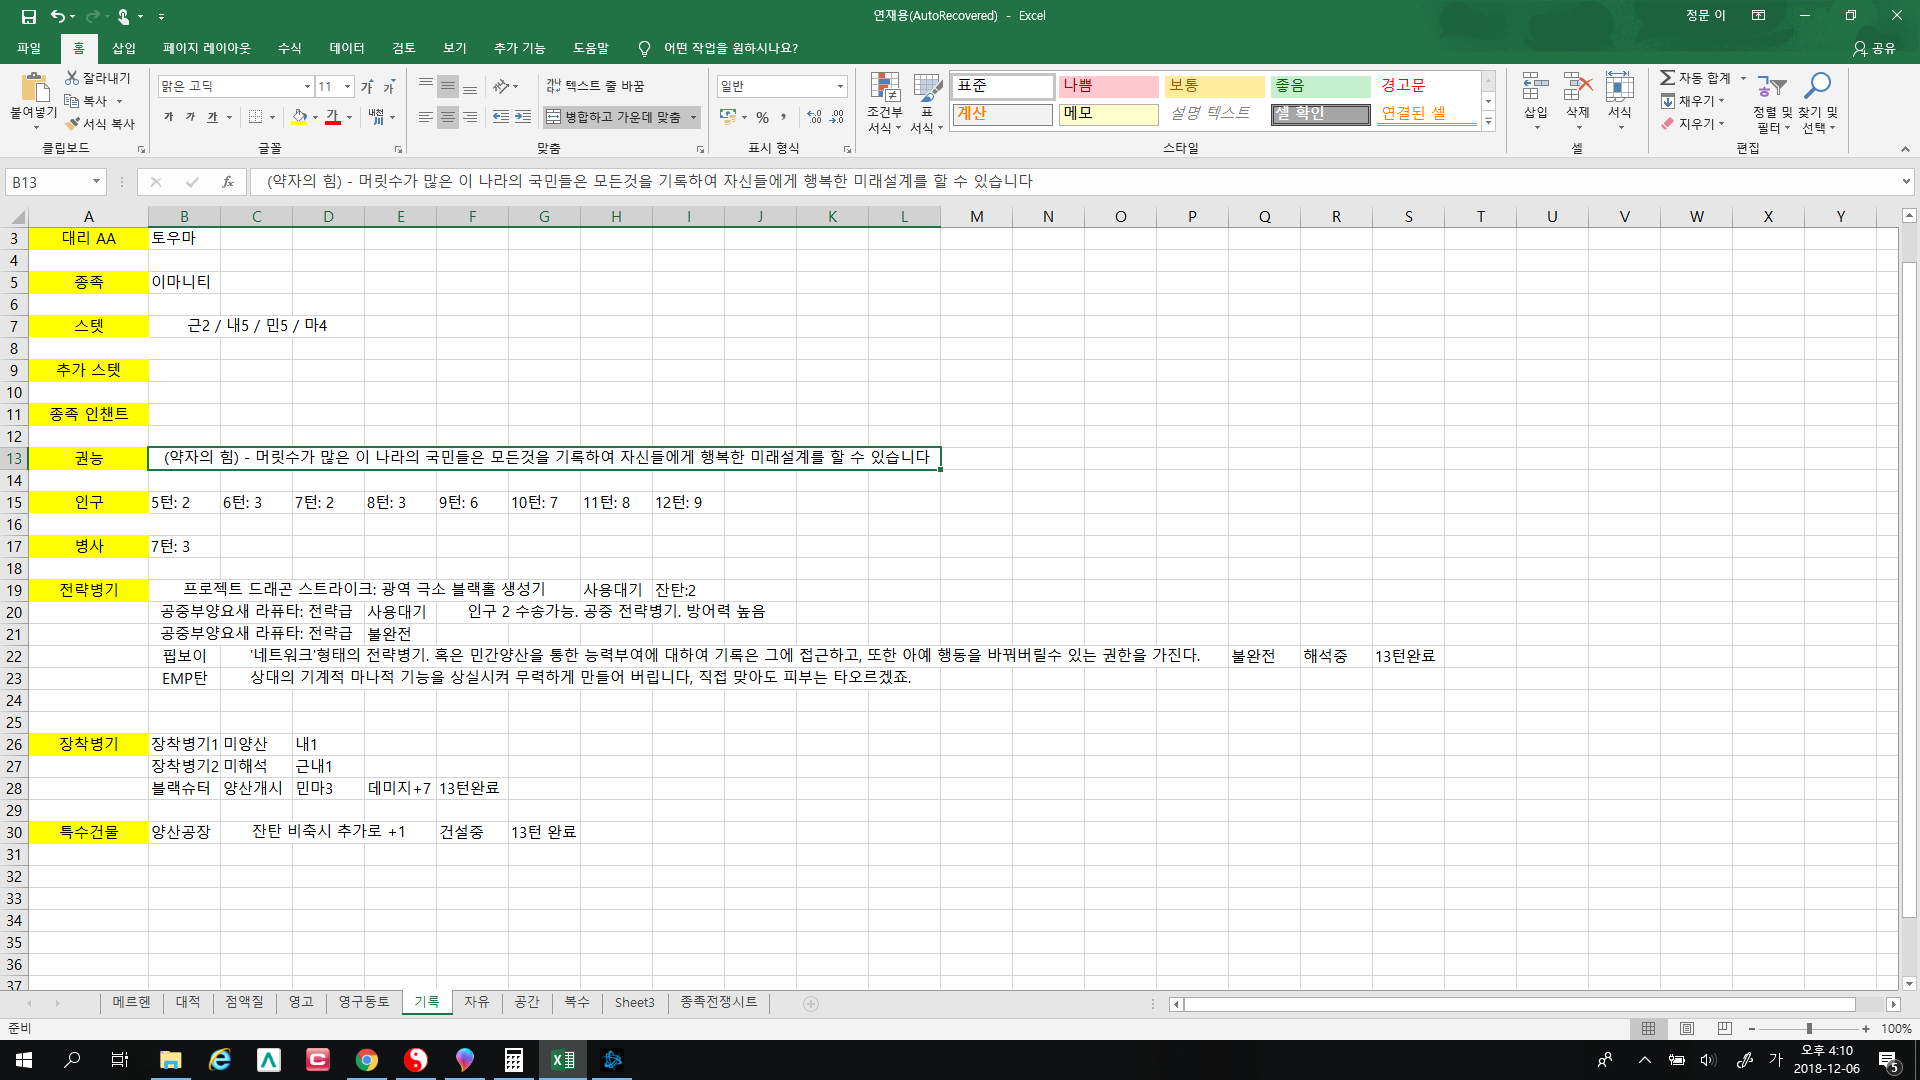Click the cut (잘라내기) scissors icon

click(x=72, y=78)
